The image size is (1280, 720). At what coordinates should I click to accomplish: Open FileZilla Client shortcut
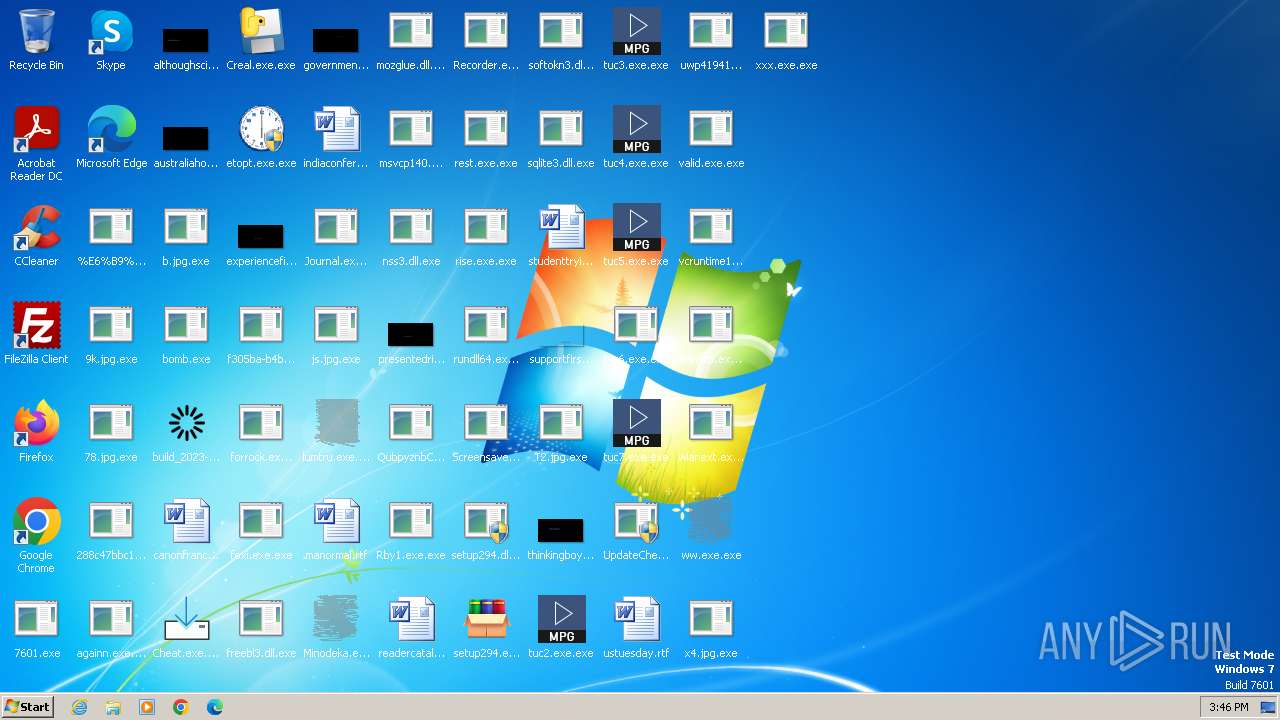[x=36, y=326]
